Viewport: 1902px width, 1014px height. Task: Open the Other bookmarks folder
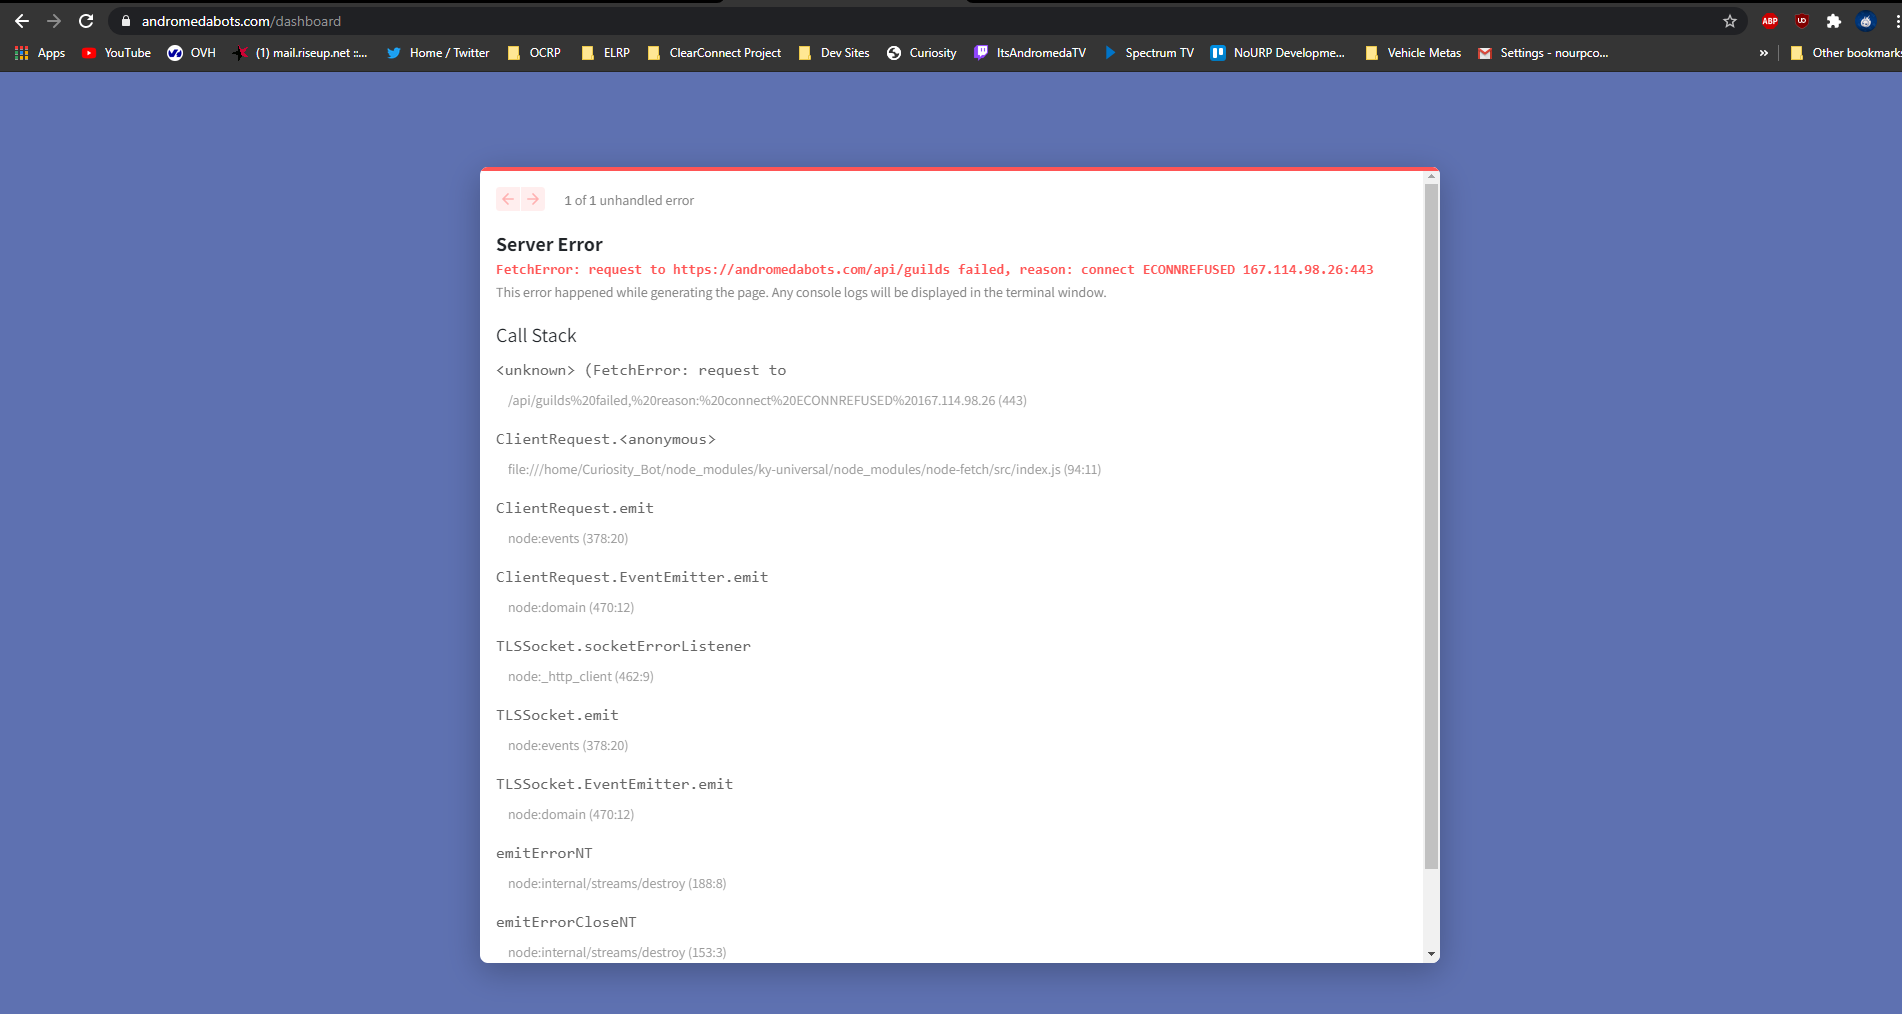point(1846,53)
